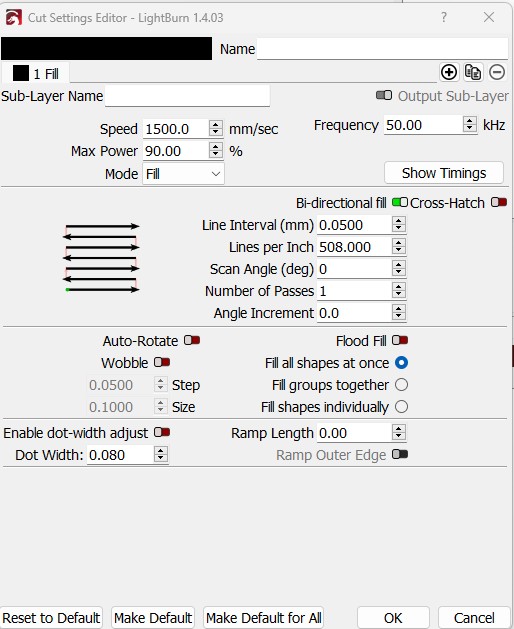Toggle the Ramp Outer Edge switch

(x=400, y=455)
